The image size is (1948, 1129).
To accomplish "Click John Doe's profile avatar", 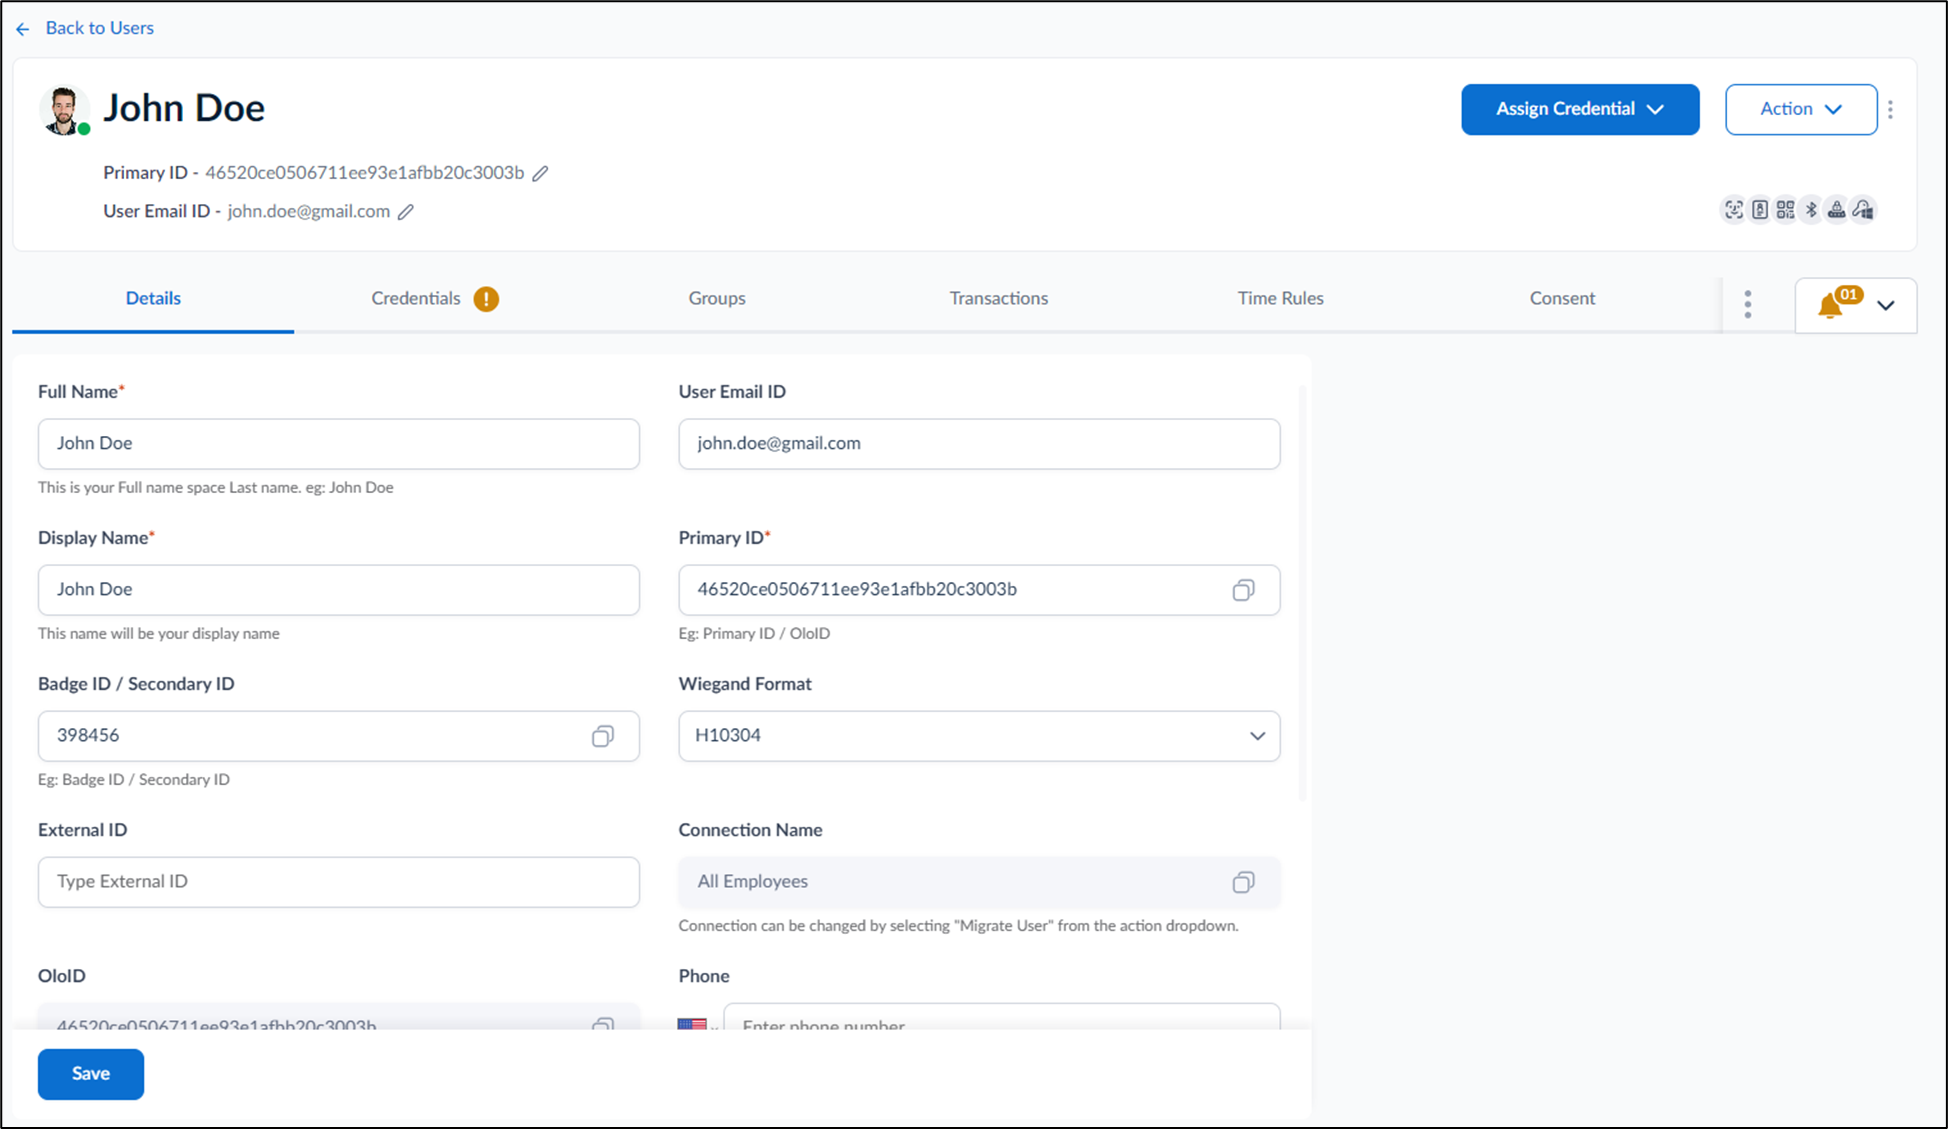I will tap(64, 110).
